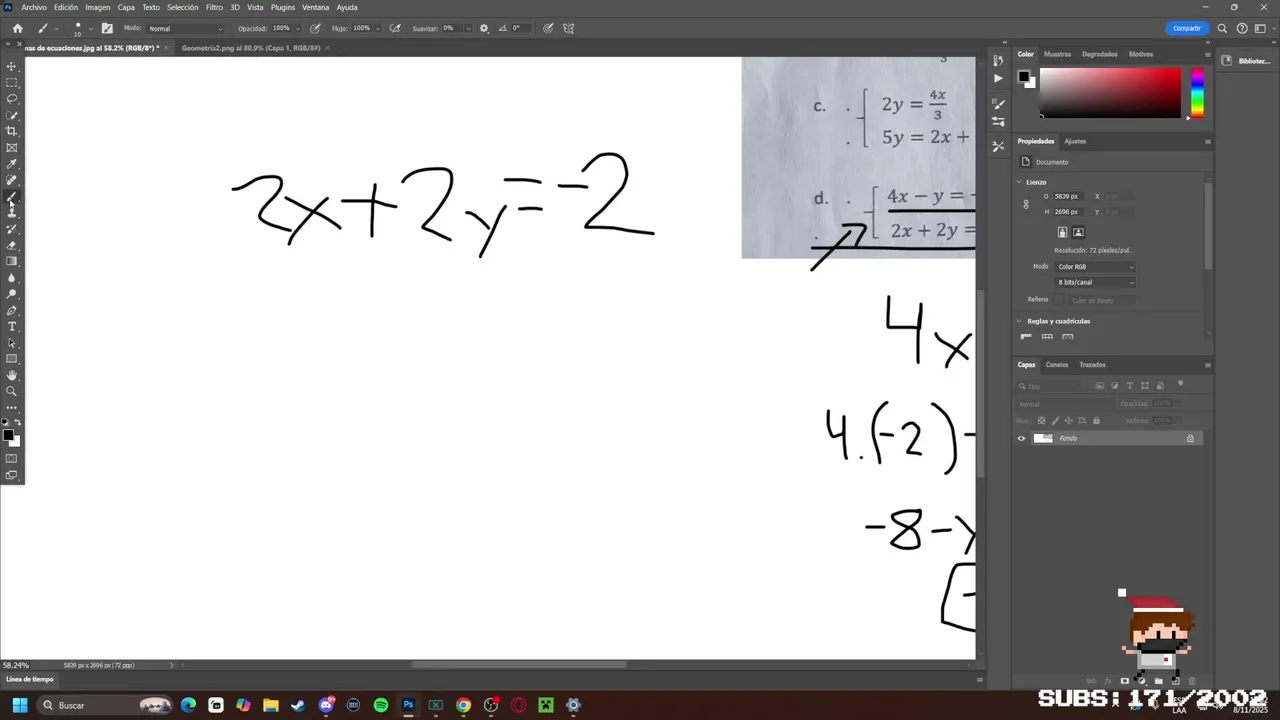Toggle Quick Mask mode

click(12, 459)
